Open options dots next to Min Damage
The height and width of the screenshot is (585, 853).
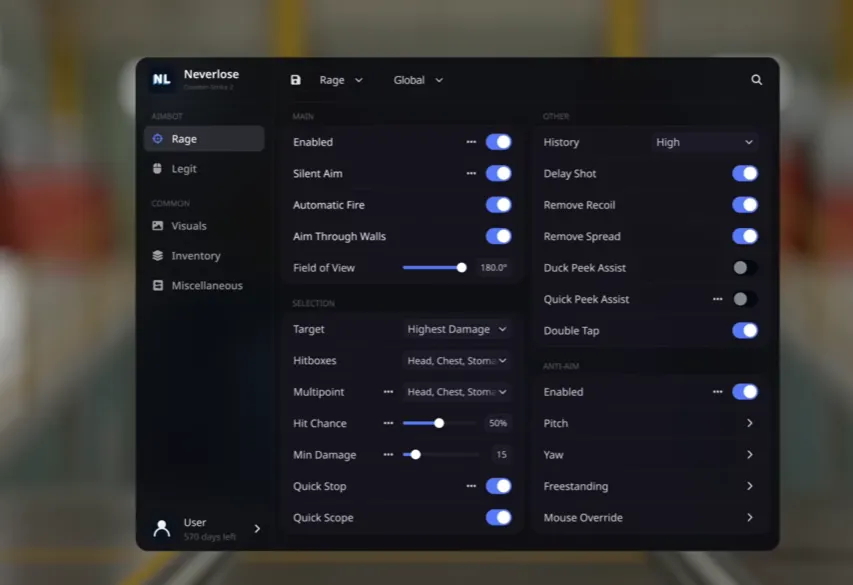388,455
